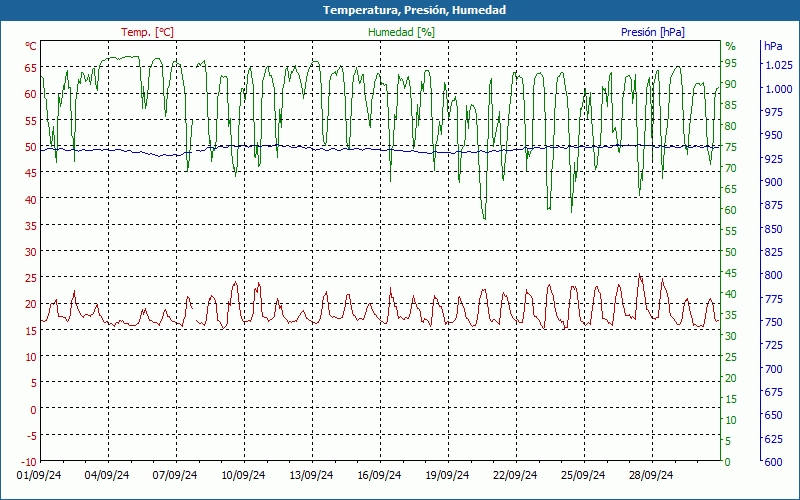The image size is (800, 500).
Task: Click the 800 value on pressure axis
Action: point(774,275)
